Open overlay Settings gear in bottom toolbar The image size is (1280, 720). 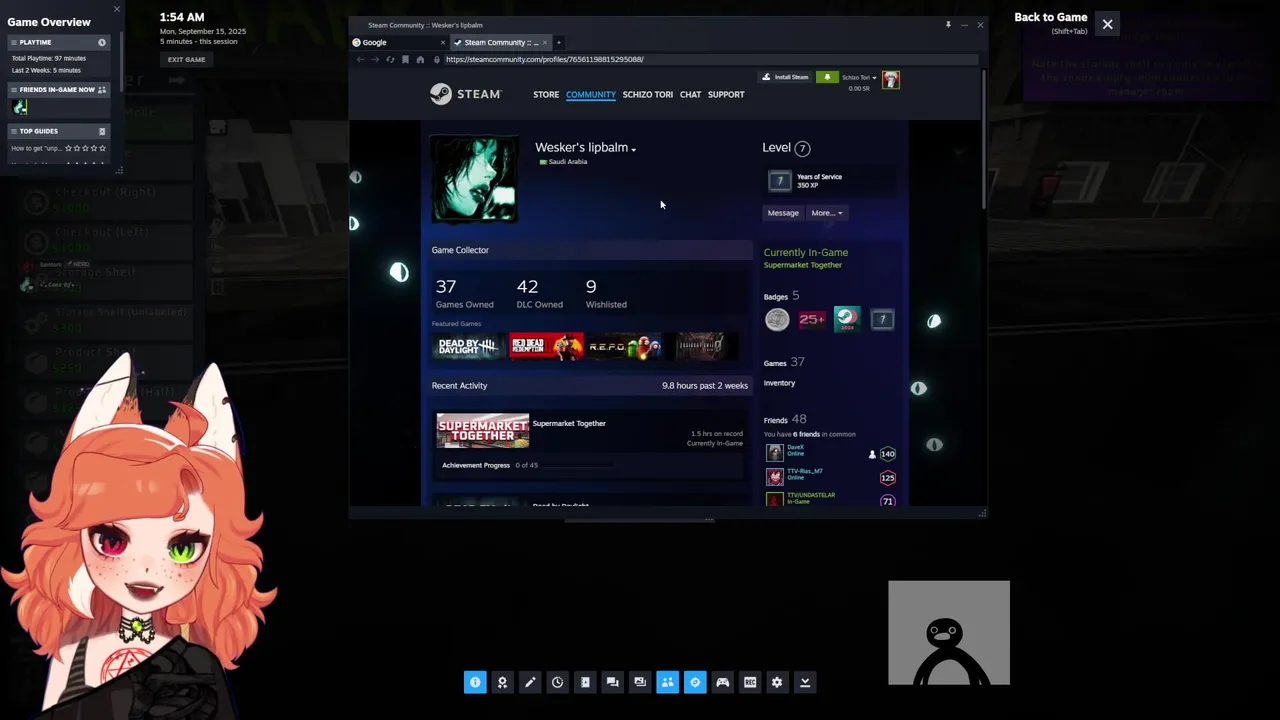point(777,682)
